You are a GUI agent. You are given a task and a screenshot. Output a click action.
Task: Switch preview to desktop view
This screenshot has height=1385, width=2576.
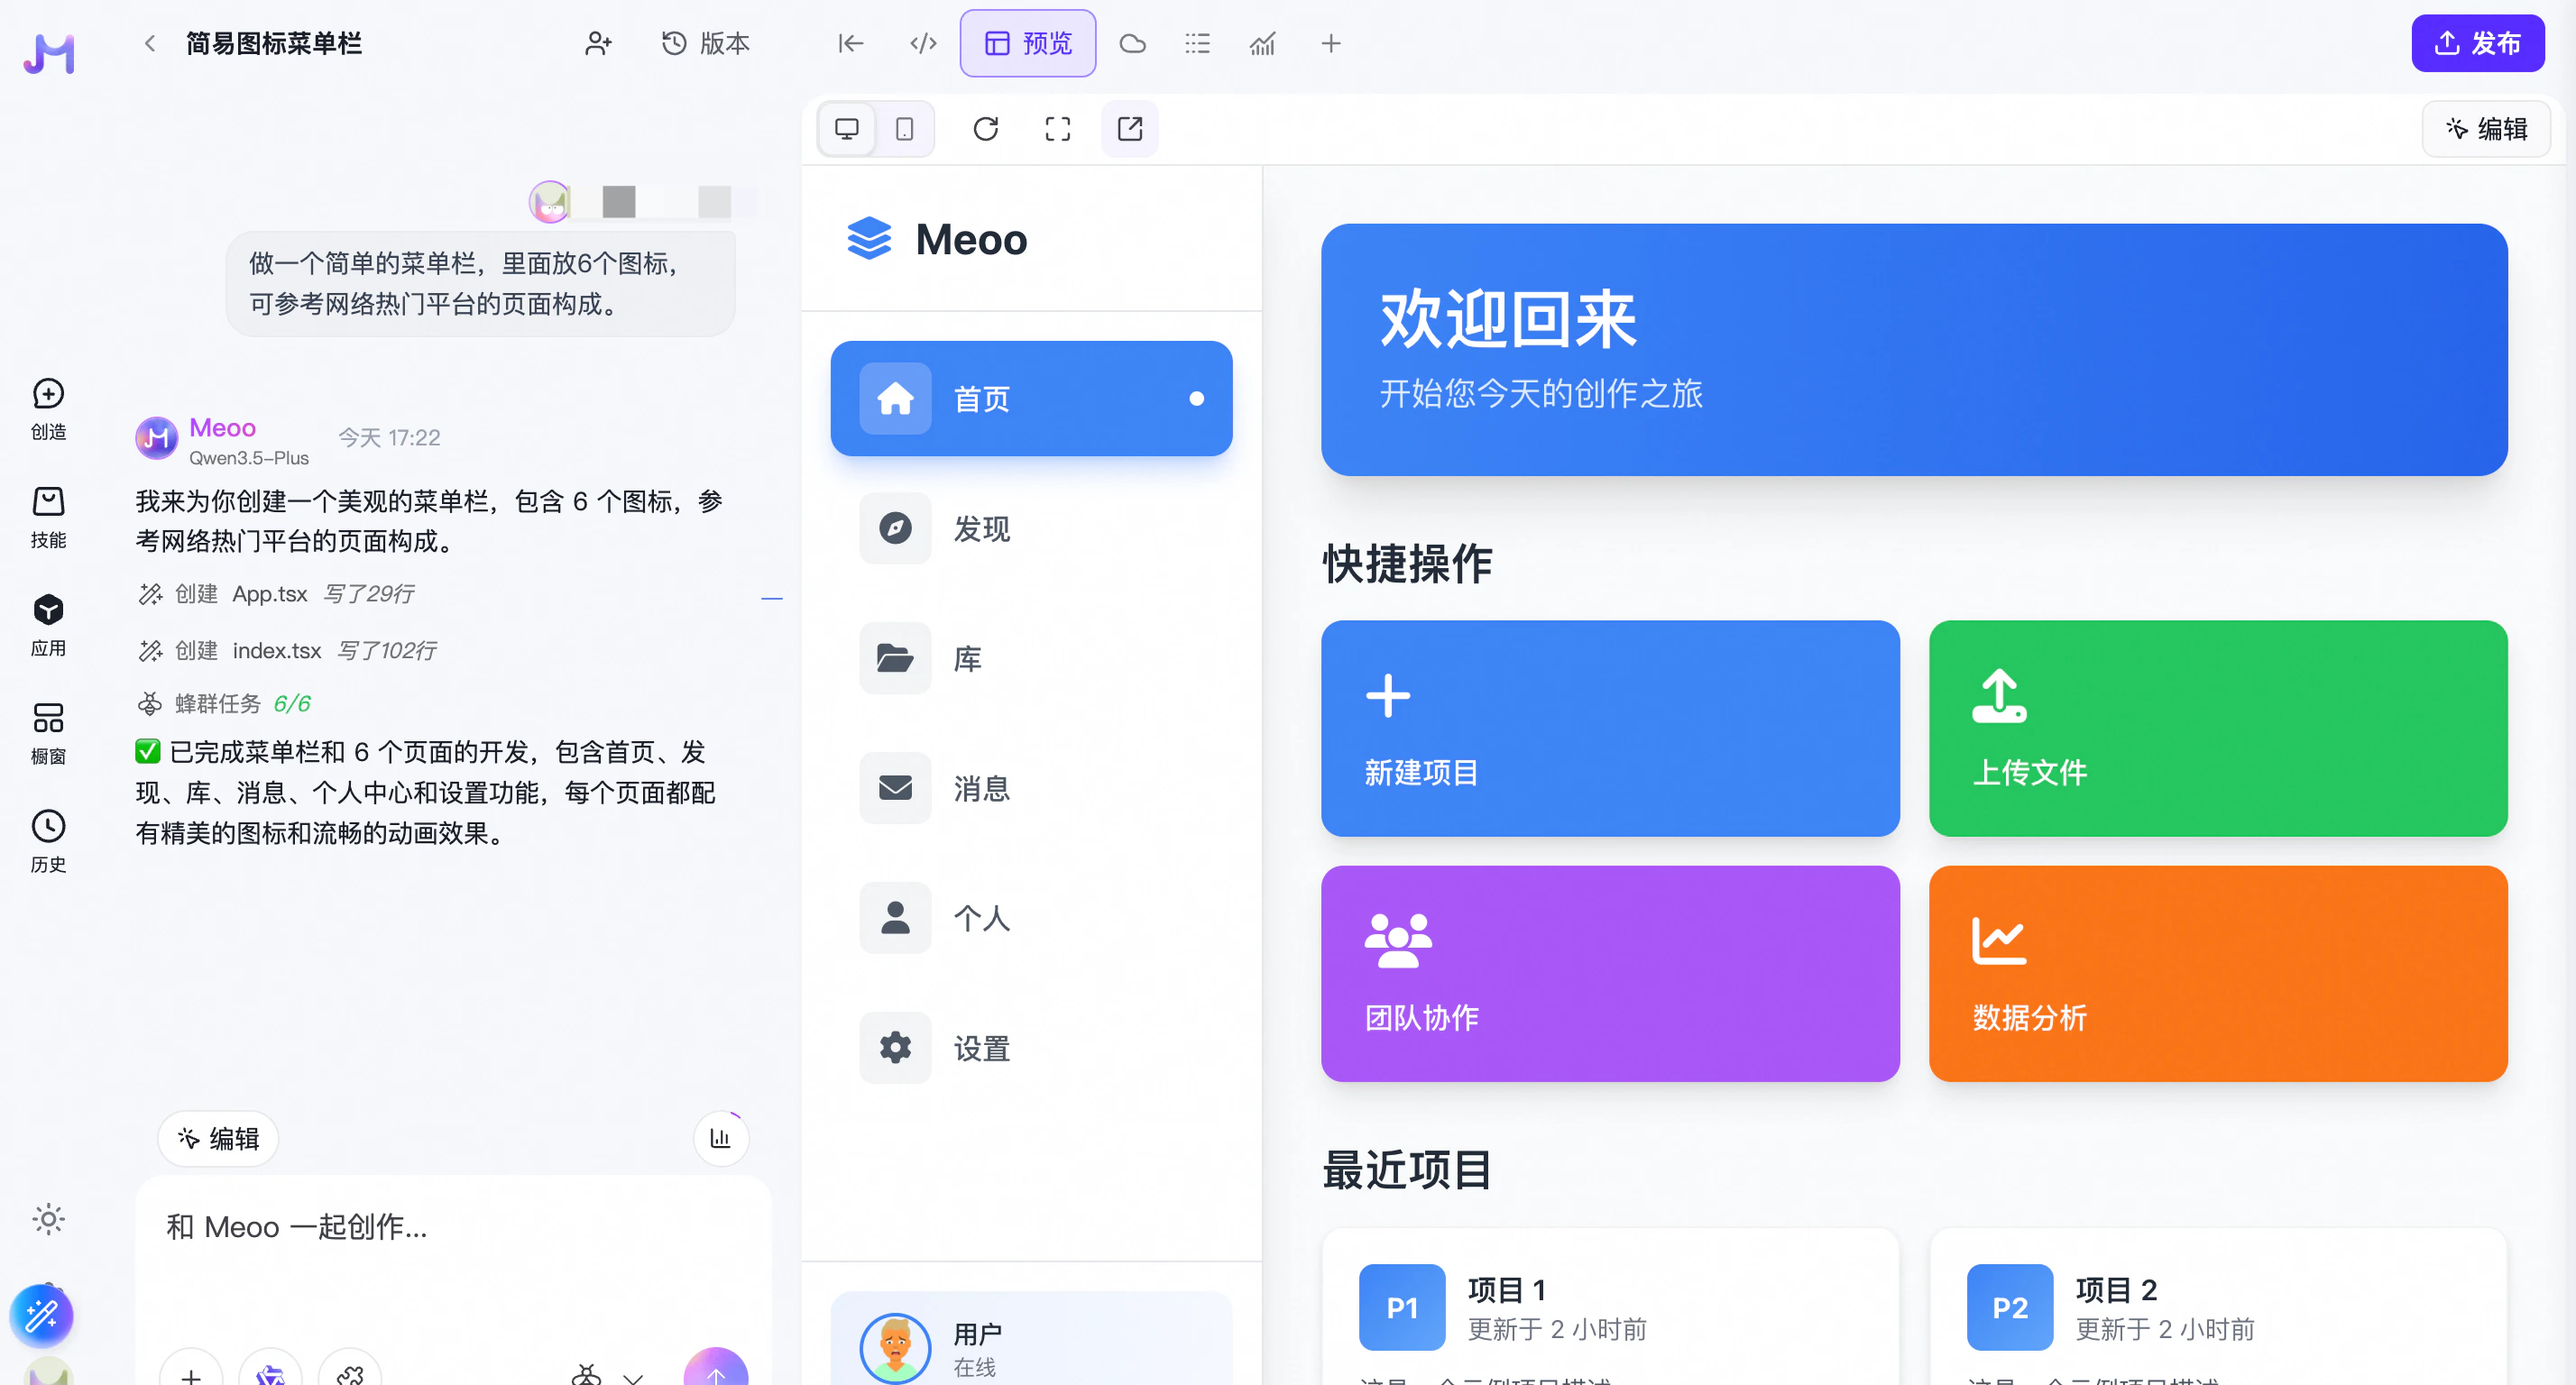pos(847,129)
